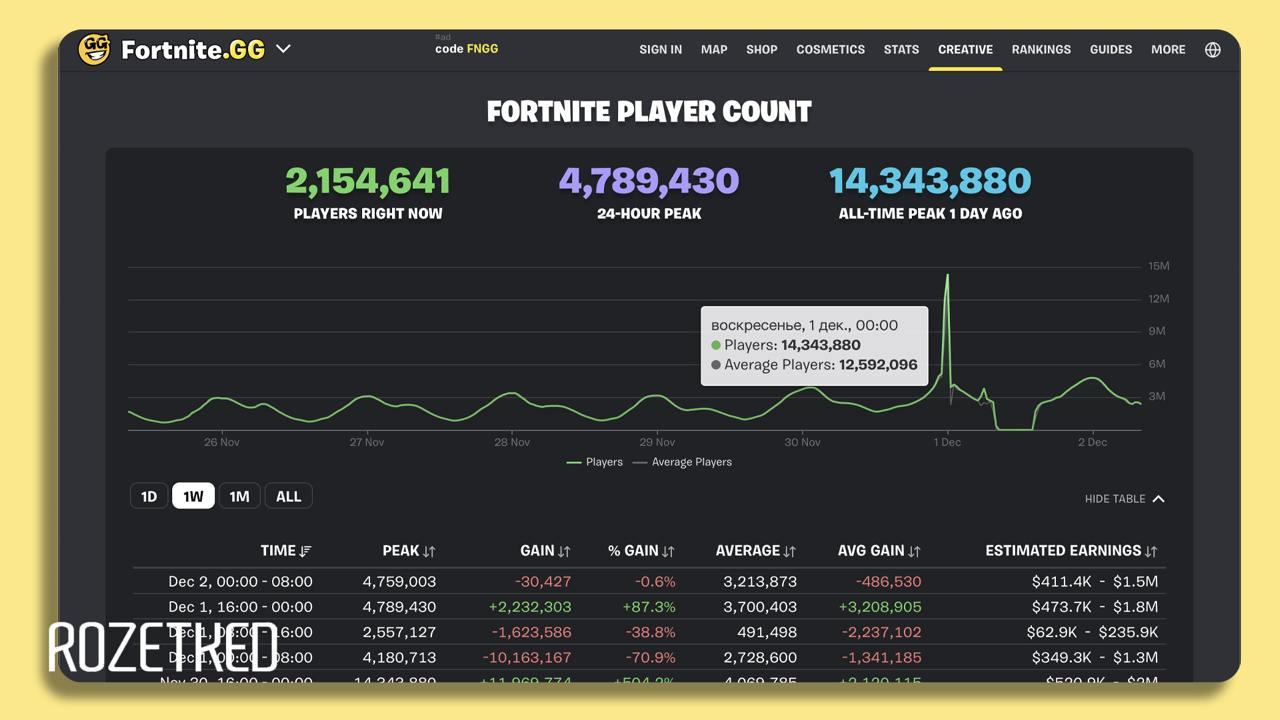
Task: Toggle Players series in chart legend
Action: [595, 462]
